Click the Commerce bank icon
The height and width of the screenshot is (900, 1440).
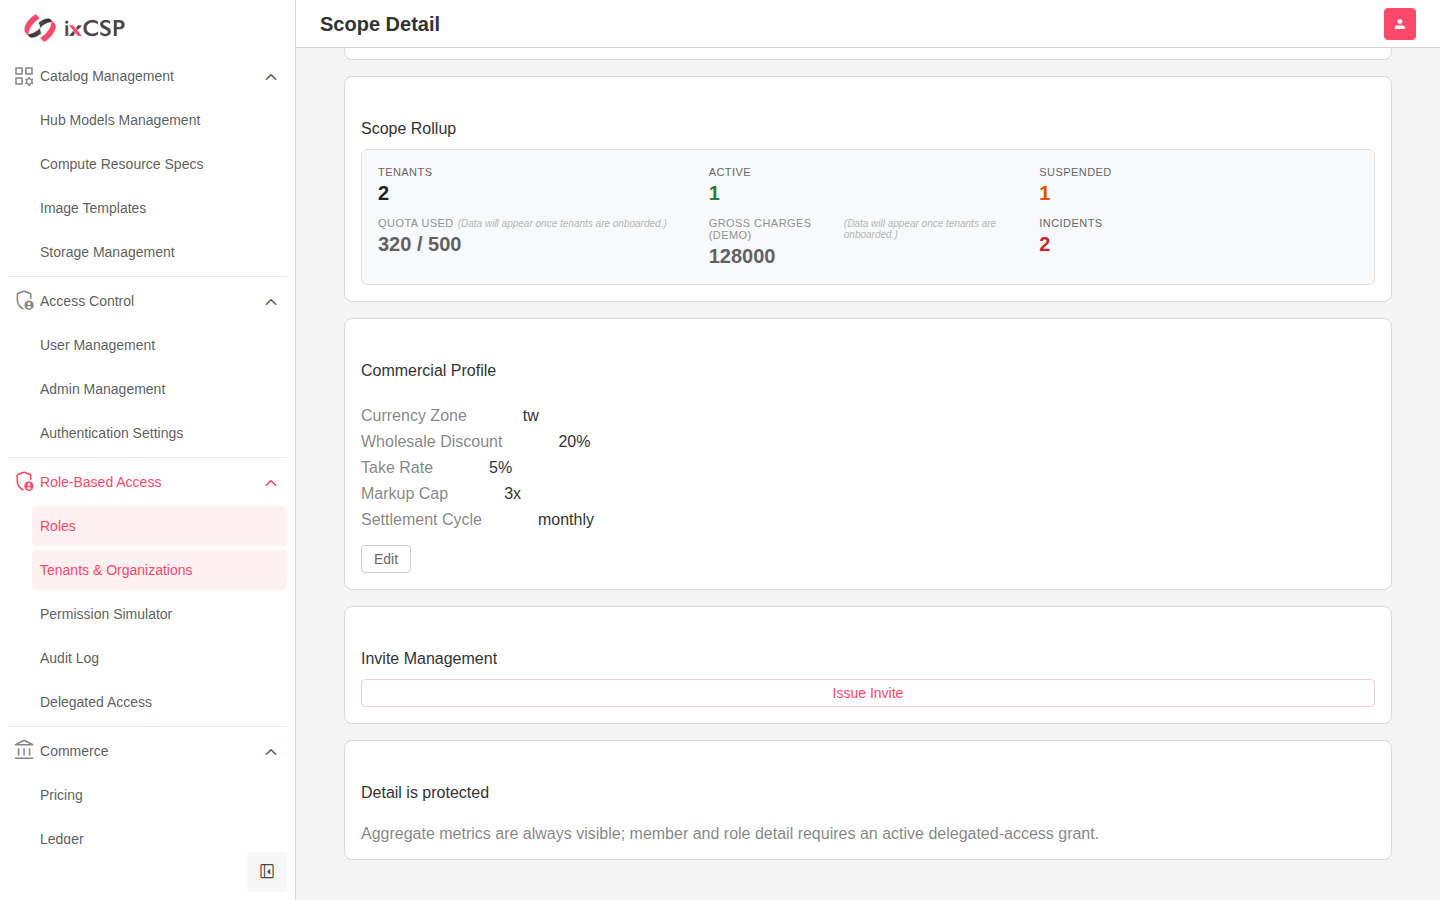tap(24, 751)
